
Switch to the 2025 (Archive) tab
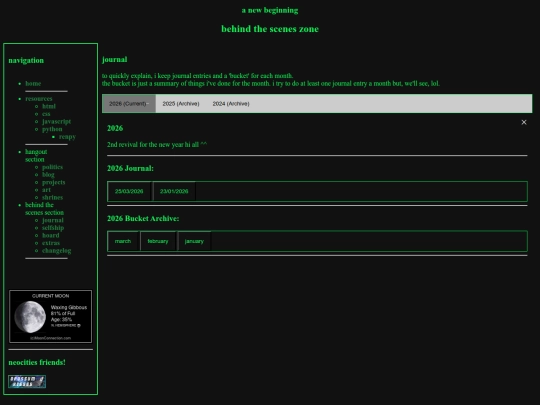coord(181,104)
